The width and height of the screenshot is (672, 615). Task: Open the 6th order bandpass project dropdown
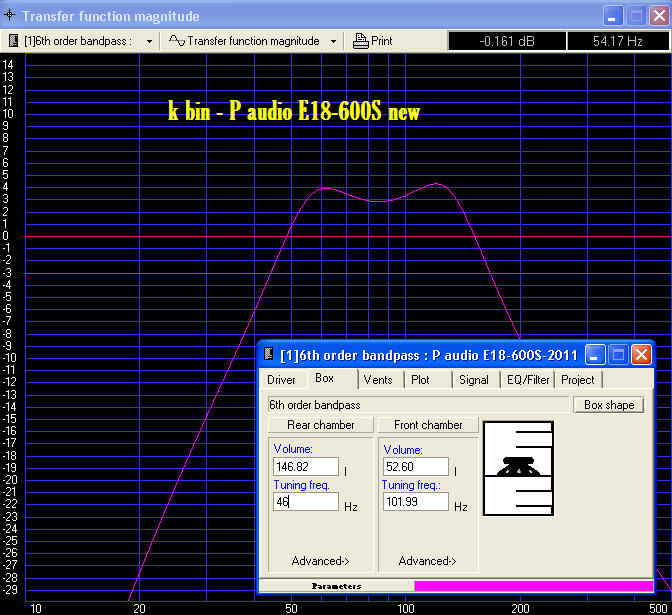149,42
